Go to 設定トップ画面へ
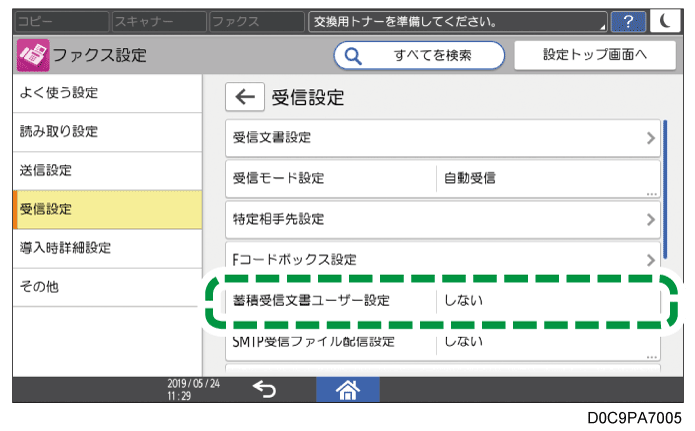 595,55
